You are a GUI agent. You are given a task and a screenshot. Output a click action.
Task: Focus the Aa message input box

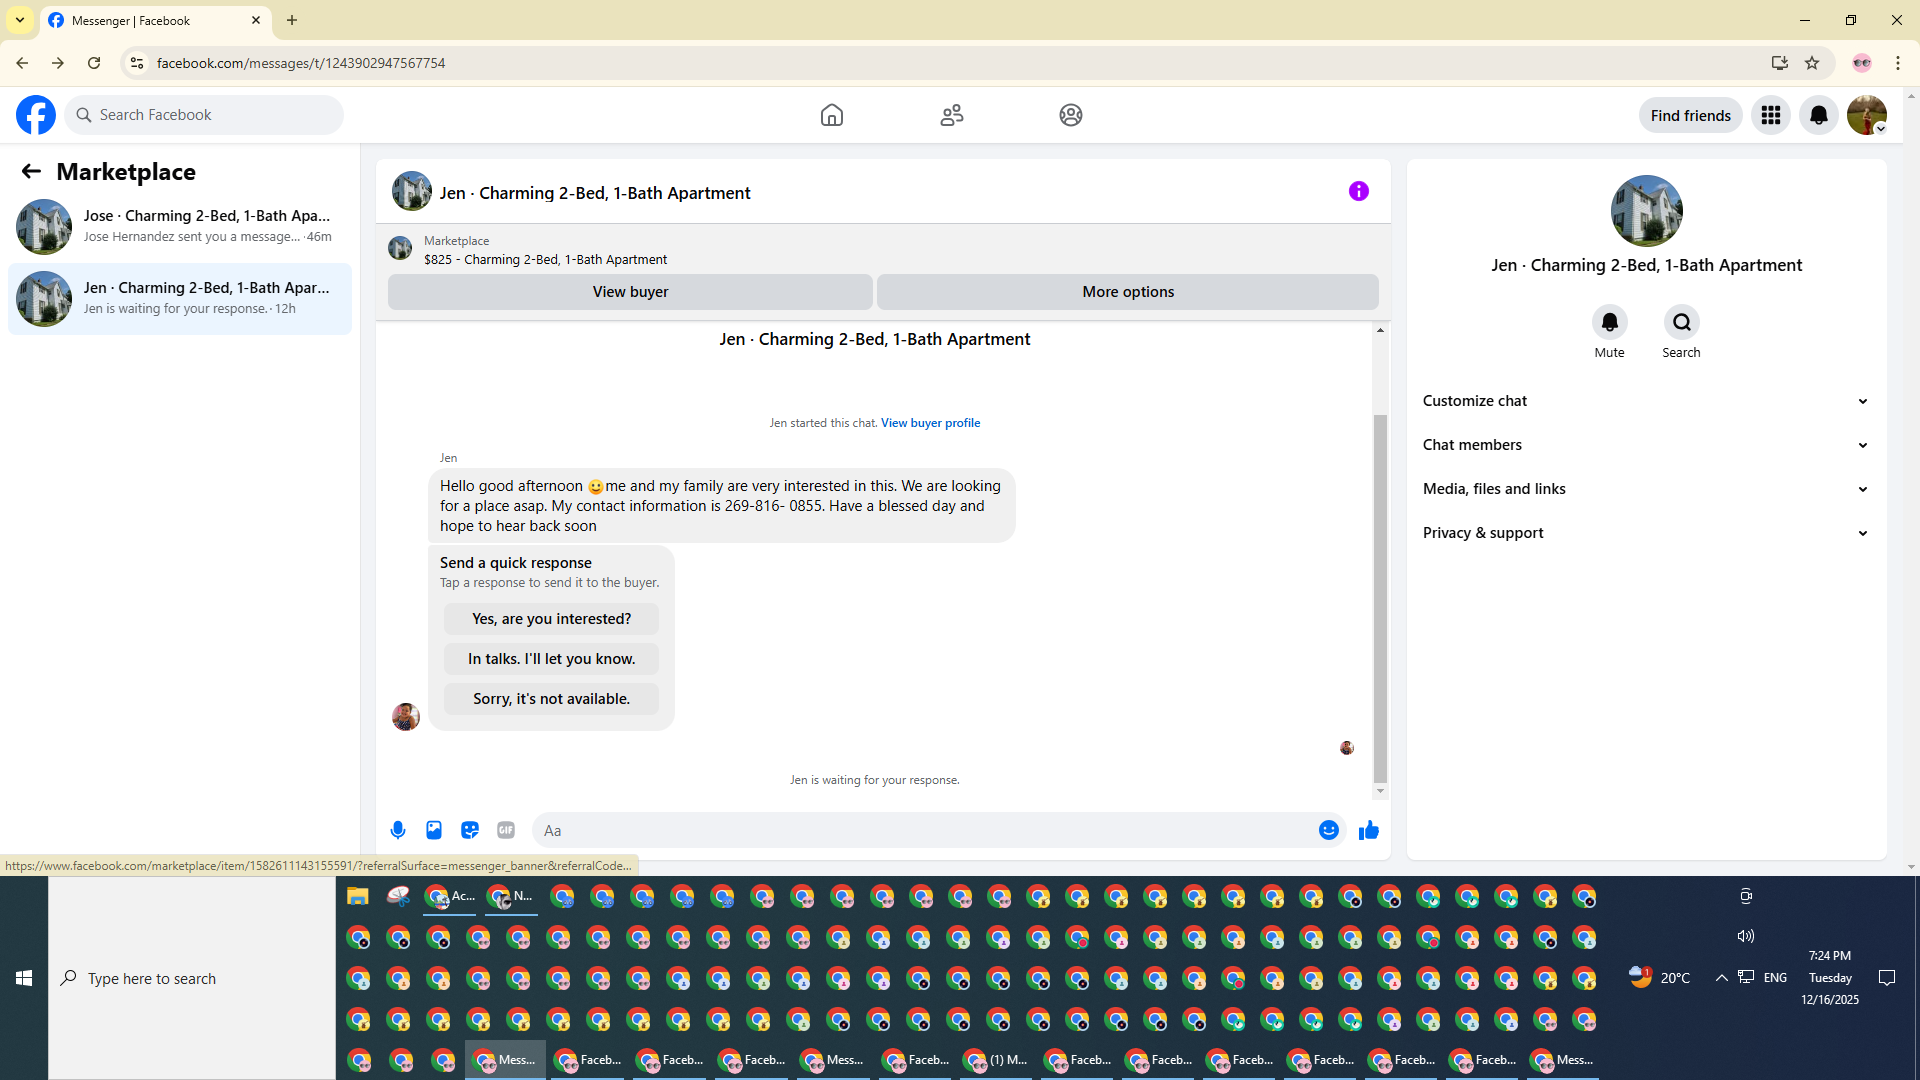coord(925,830)
